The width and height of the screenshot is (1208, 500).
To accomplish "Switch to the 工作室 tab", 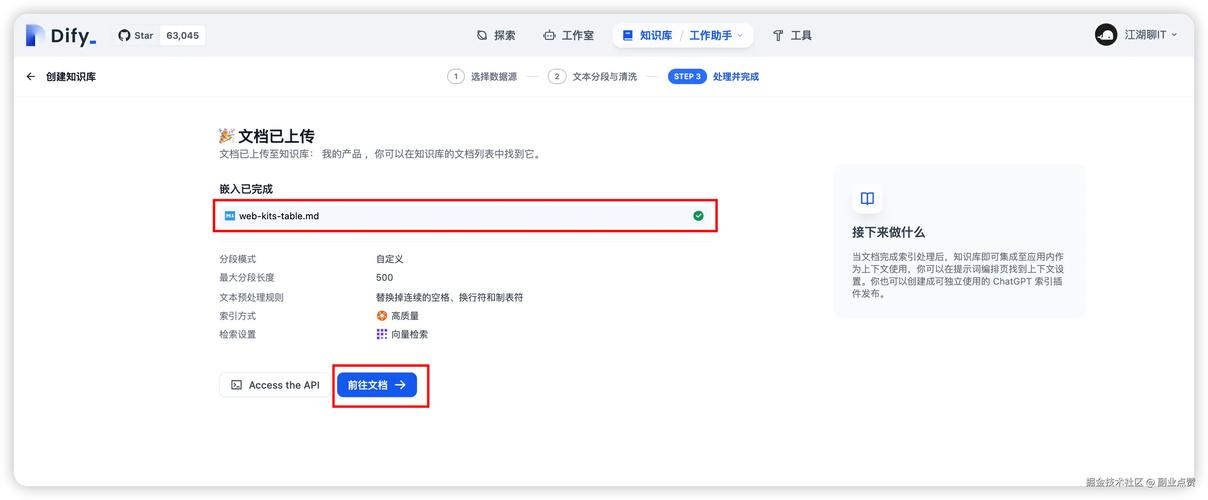I will tap(568, 35).
